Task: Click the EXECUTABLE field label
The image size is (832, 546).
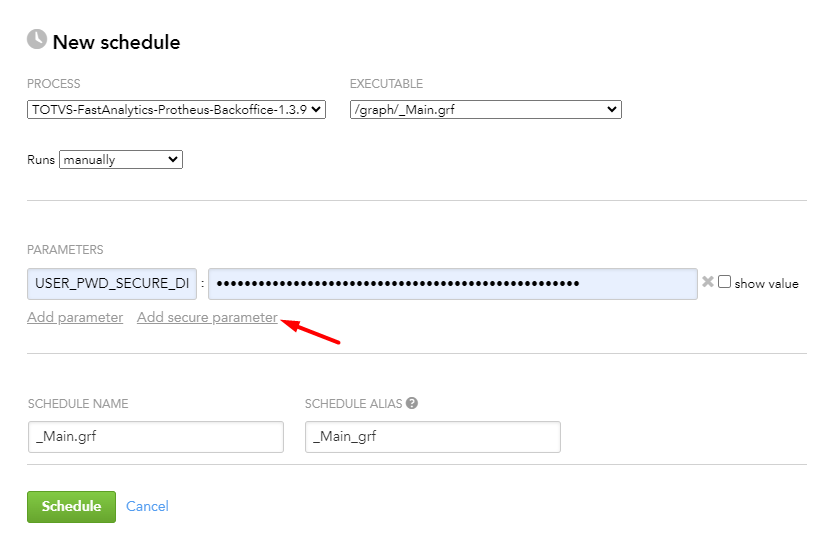Action: tap(386, 84)
